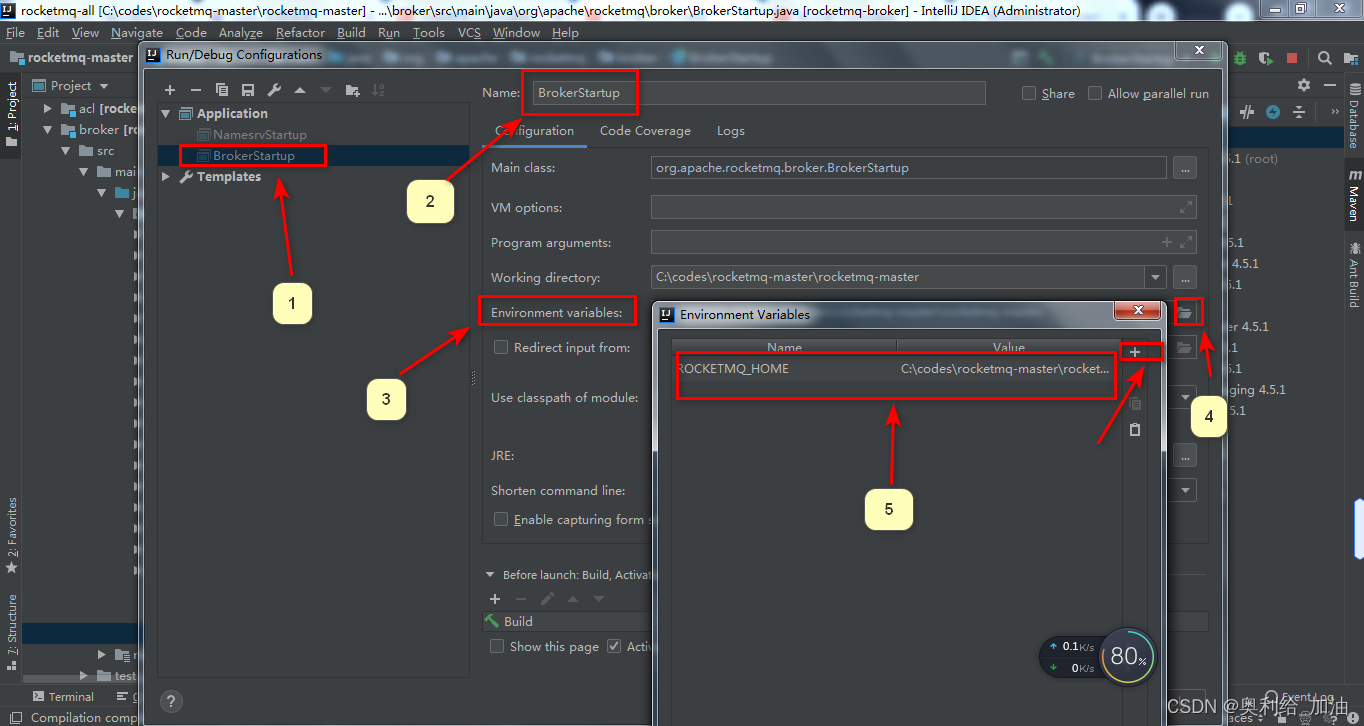Screen dimensions: 1364x726
Task: Open Maven panel settings gear icon
Action: (1303, 86)
